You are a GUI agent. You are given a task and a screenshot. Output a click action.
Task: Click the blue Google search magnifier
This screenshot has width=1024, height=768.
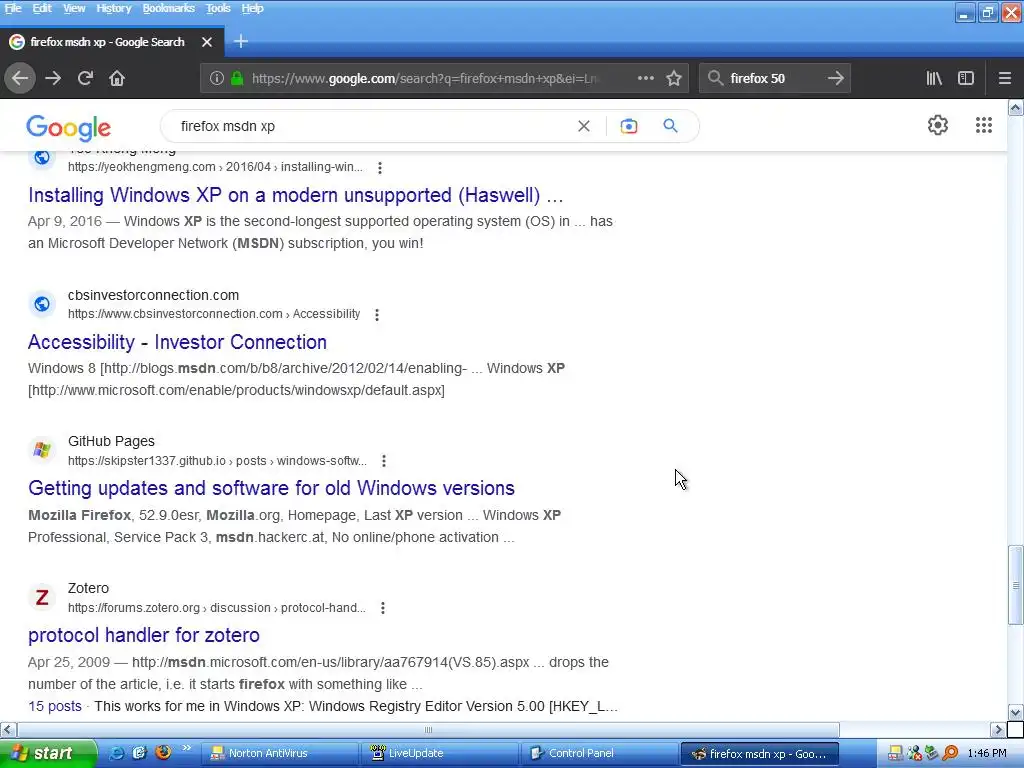(670, 125)
